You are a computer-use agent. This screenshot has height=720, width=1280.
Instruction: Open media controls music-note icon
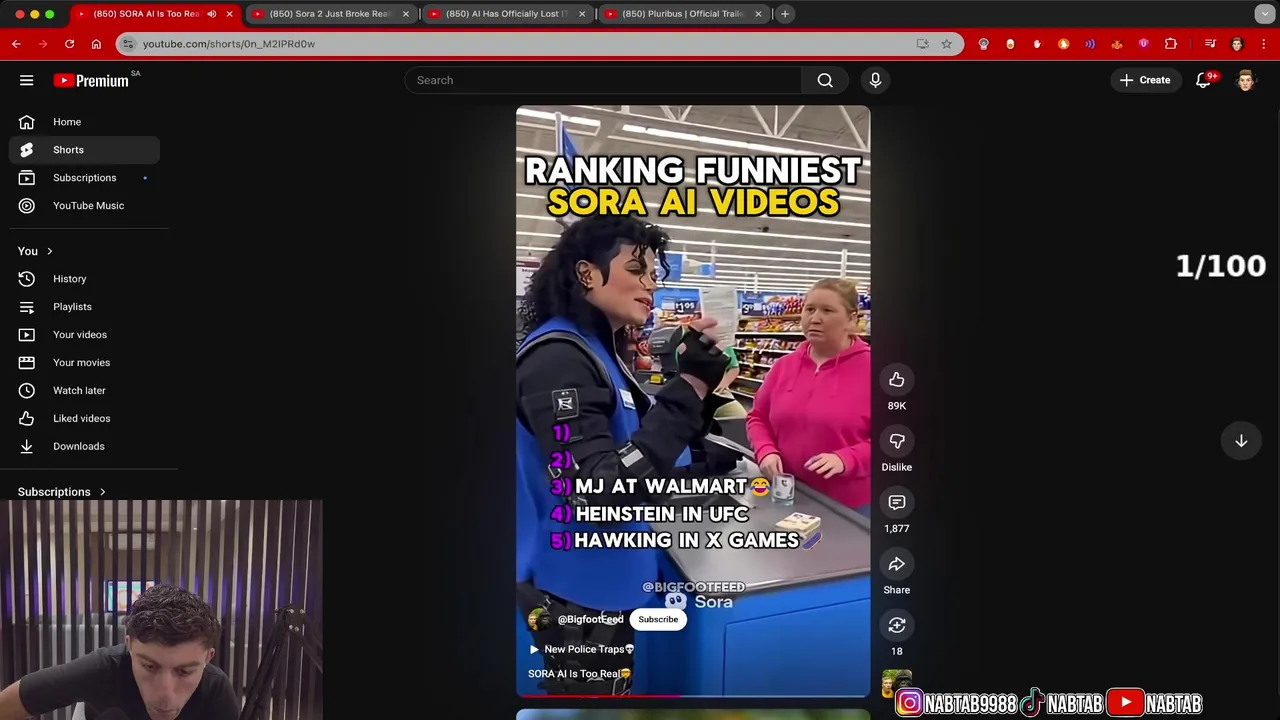tap(1210, 44)
